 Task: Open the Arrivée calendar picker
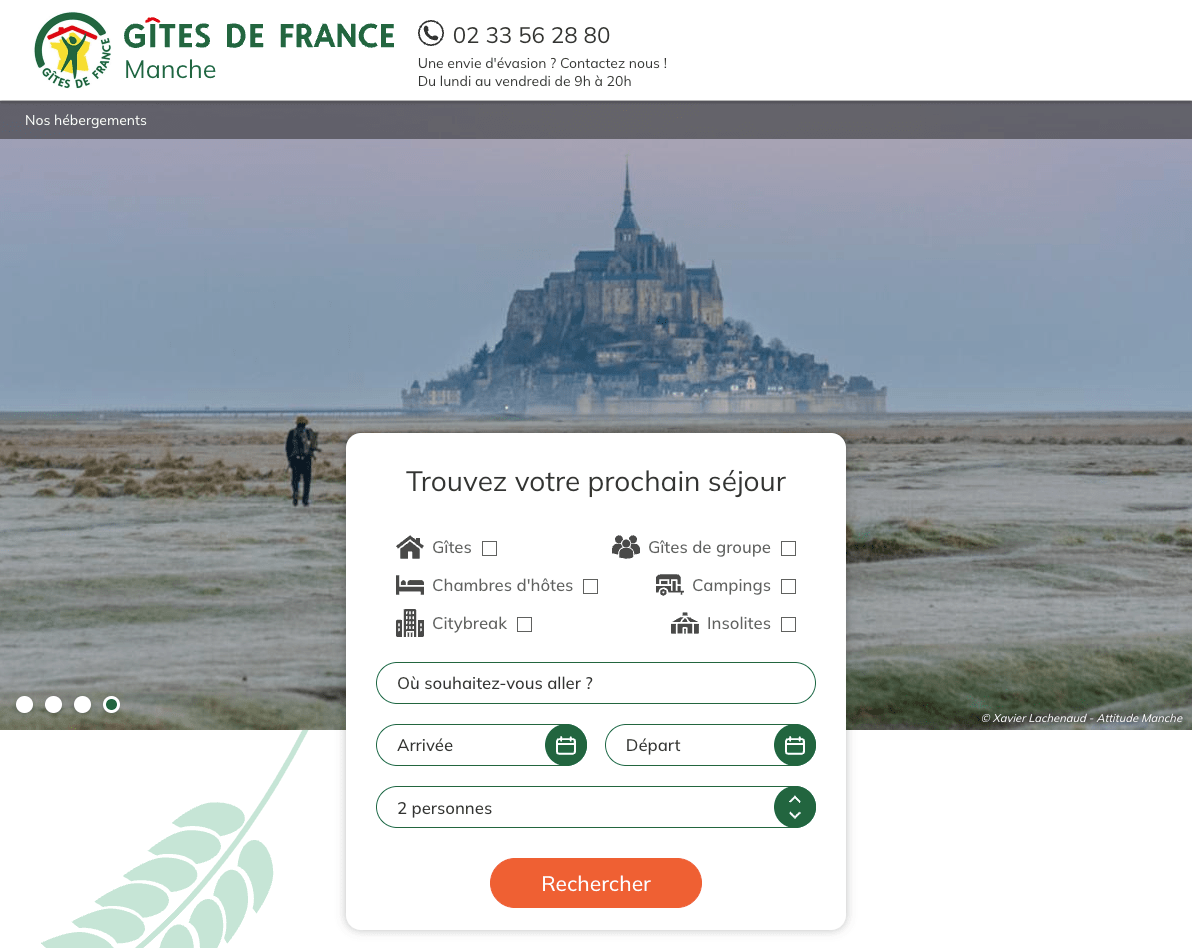click(x=566, y=745)
